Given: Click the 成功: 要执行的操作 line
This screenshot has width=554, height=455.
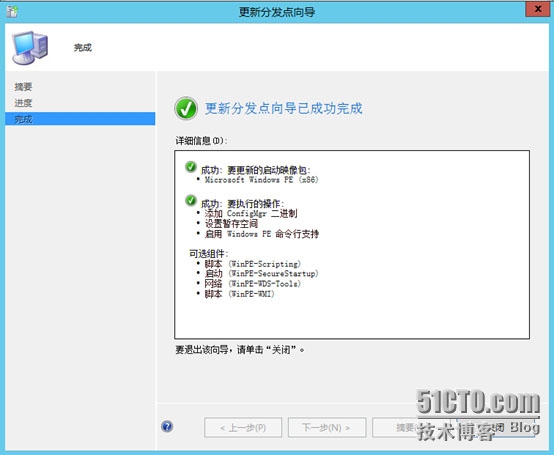Looking at the screenshot, I should tap(242, 204).
